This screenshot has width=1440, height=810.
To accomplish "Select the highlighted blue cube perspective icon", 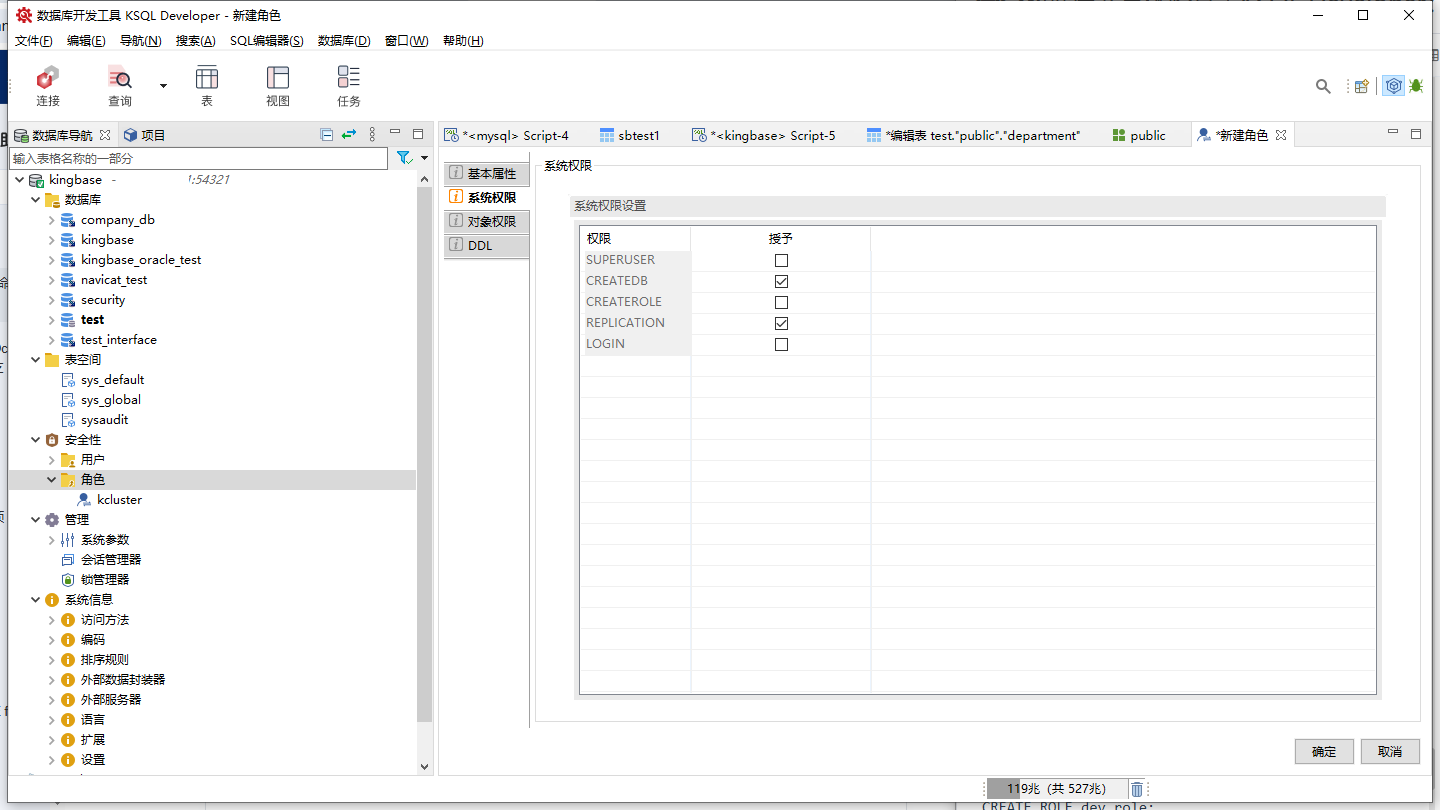I will pyautogui.click(x=1393, y=86).
